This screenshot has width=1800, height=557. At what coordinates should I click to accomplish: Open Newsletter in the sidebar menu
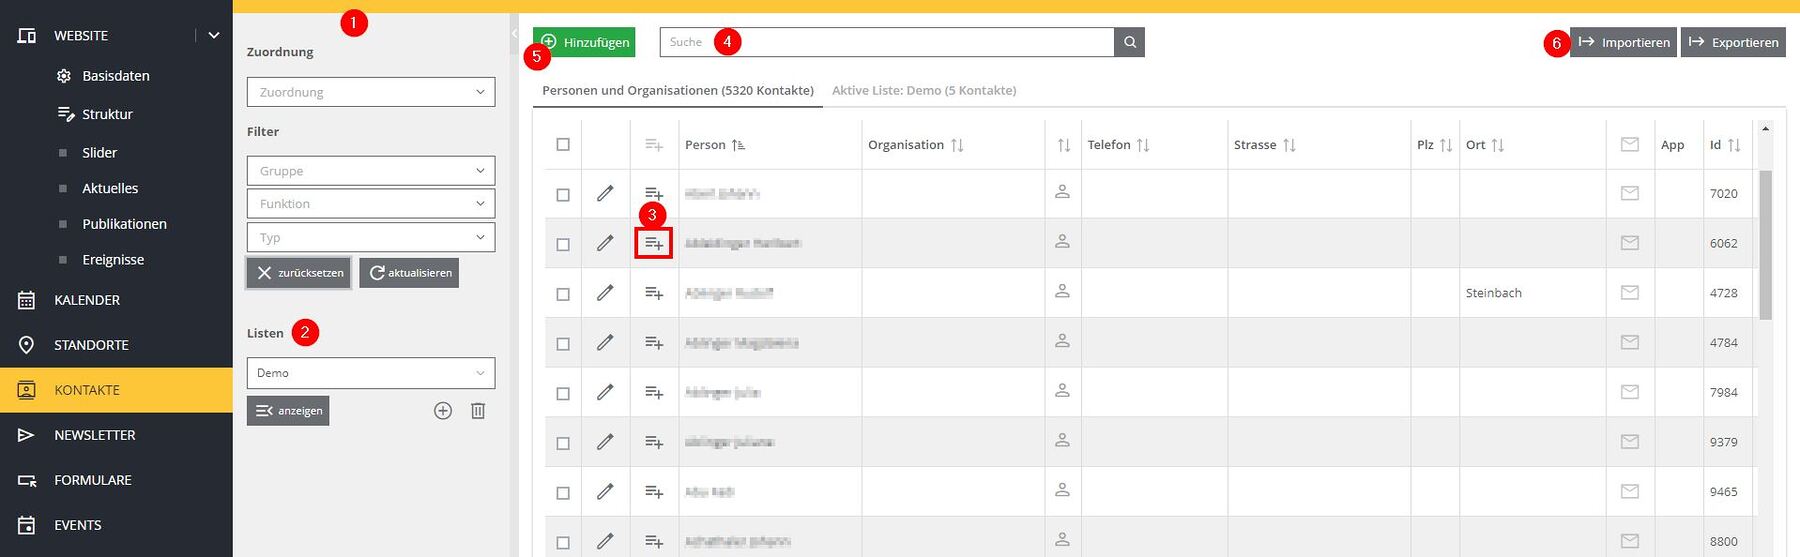94,435
